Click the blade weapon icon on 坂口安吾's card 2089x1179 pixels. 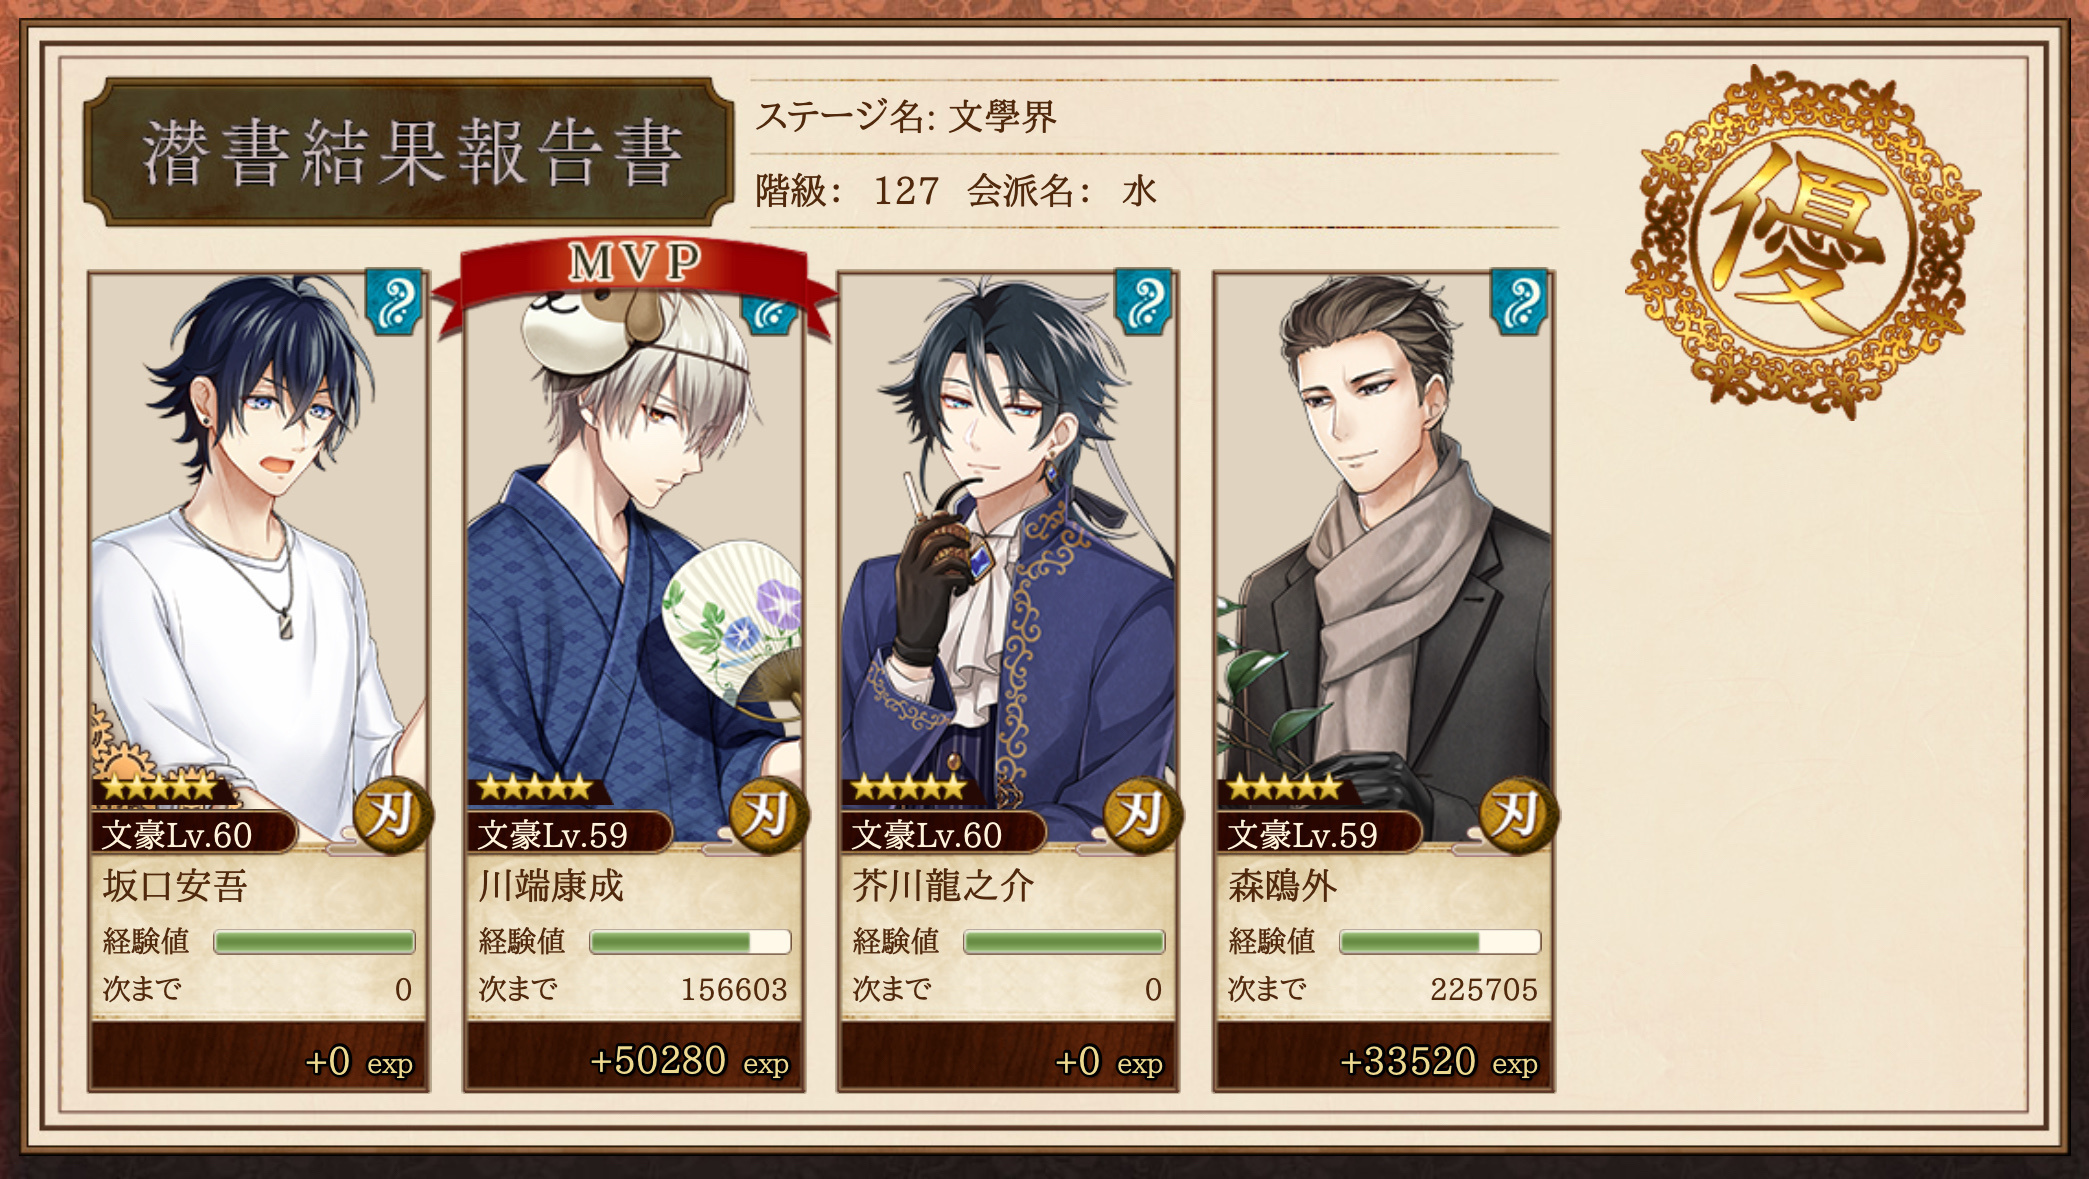pyautogui.click(x=392, y=814)
